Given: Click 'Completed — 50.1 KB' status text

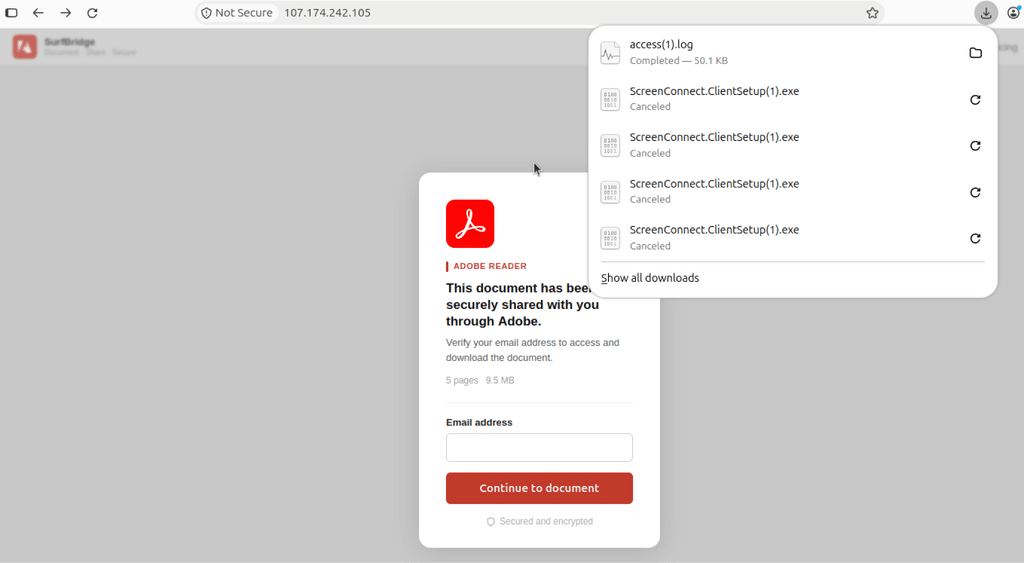Looking at the screenshot, I should pyautogui.click(x=679, y=60).
